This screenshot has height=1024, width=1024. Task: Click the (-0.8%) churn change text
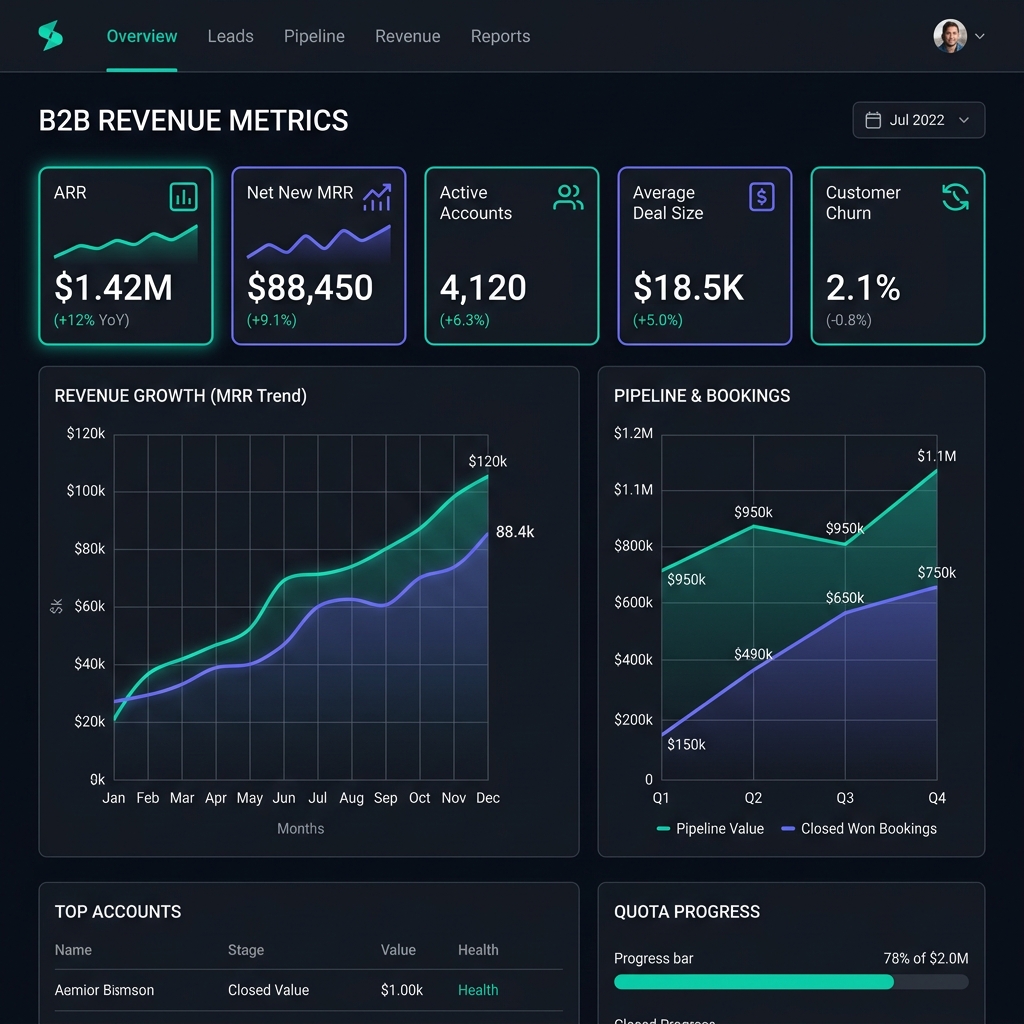(848, 320)
